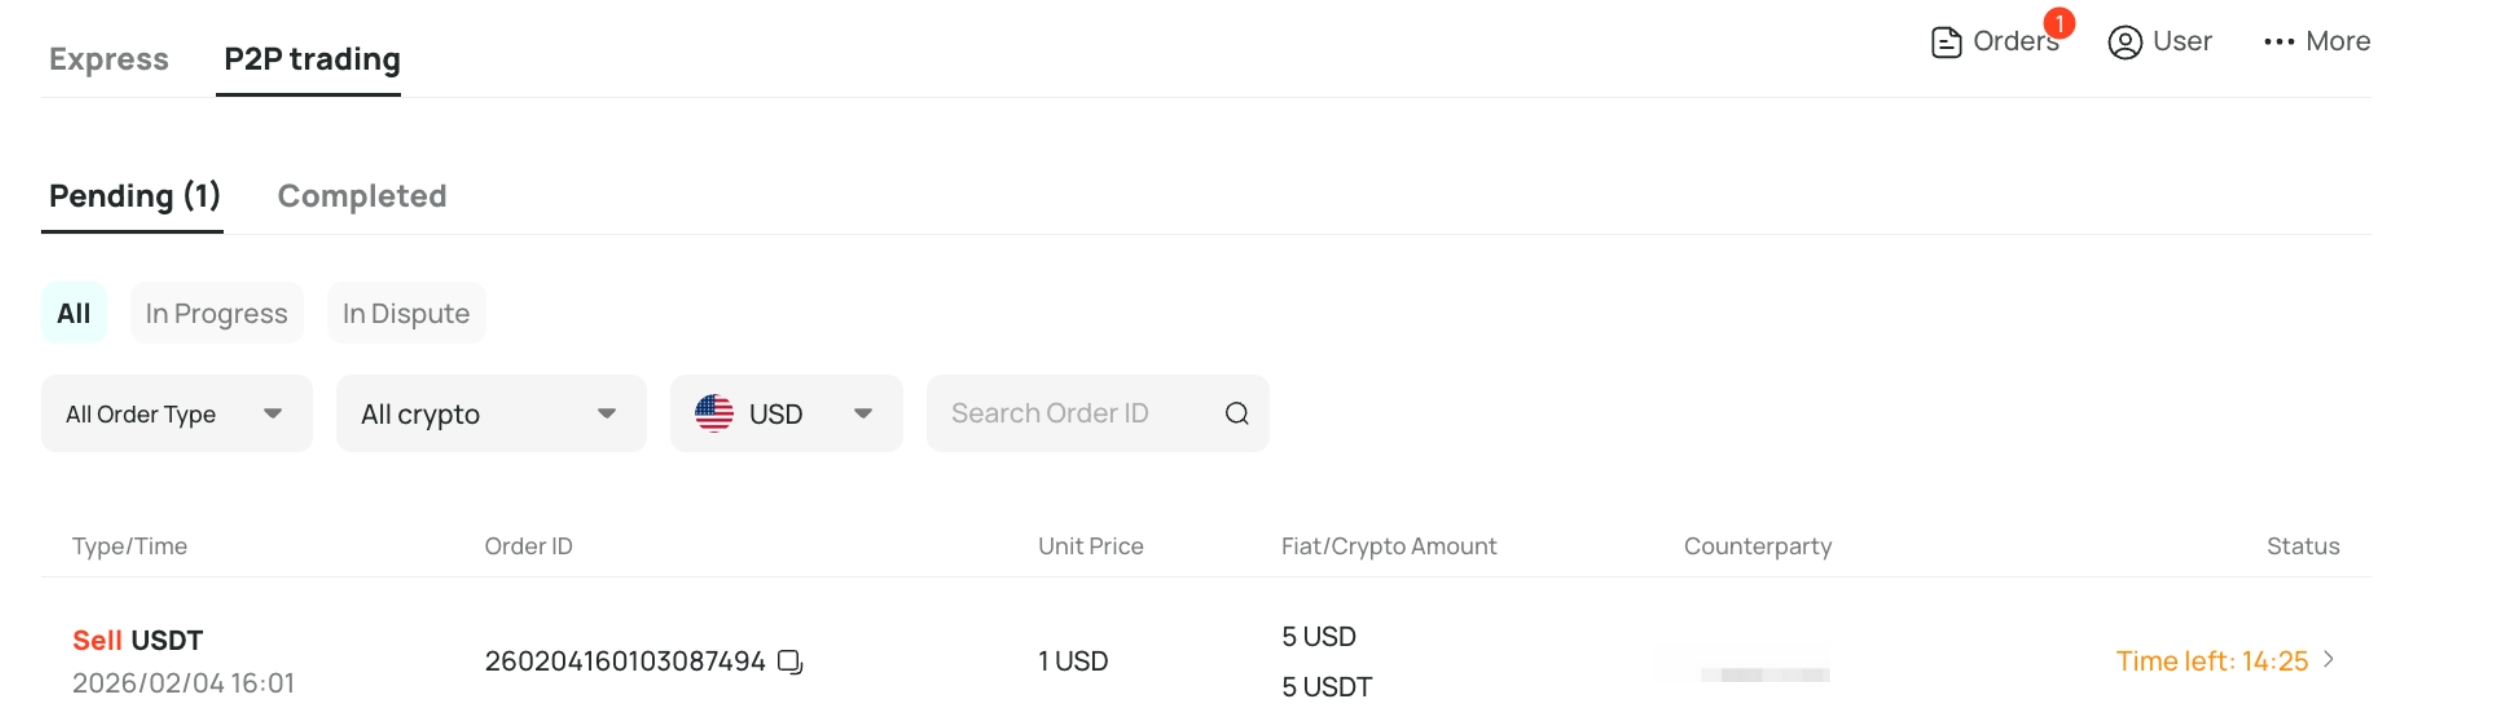
Task: Focus the Search Order ID field
Action: point(1097,414)
